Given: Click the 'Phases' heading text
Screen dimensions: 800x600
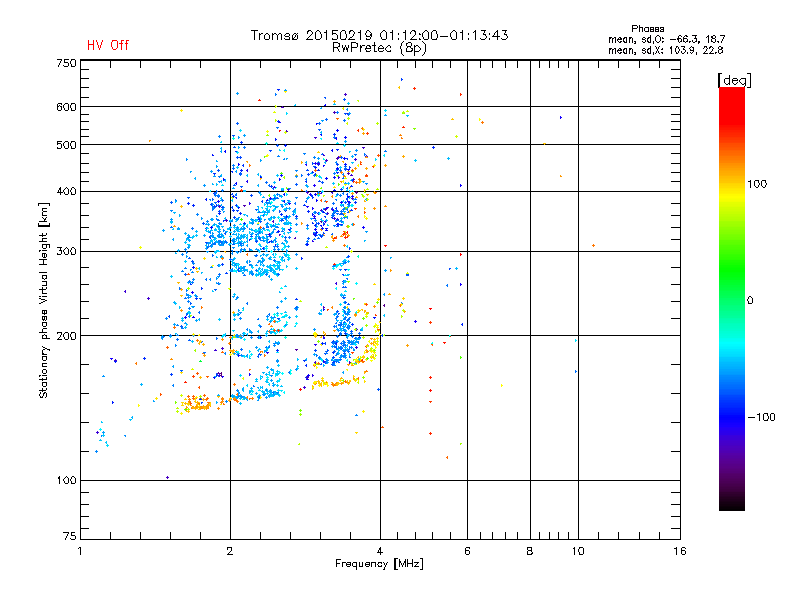Looking at the screenshot, I should click(x=647, y=29).
